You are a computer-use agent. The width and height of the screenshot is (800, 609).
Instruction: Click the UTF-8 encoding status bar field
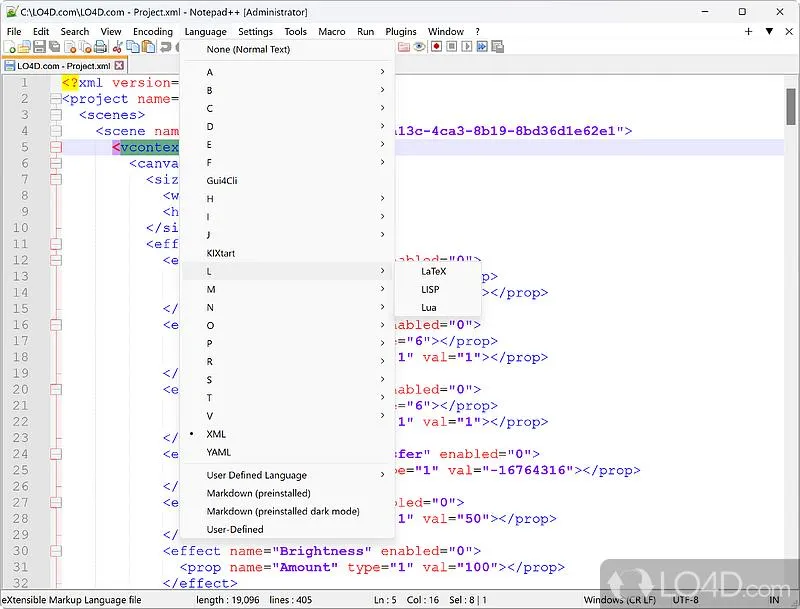685,600
